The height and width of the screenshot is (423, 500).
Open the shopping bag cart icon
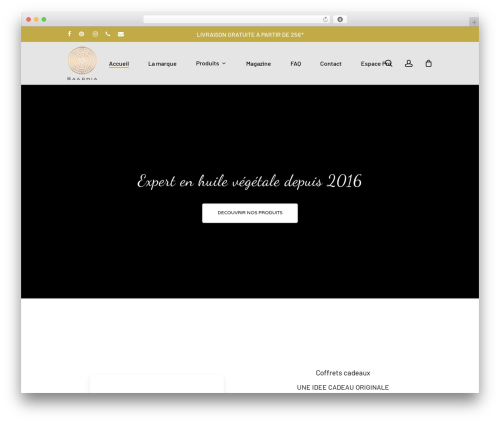[x=429, y=63]
